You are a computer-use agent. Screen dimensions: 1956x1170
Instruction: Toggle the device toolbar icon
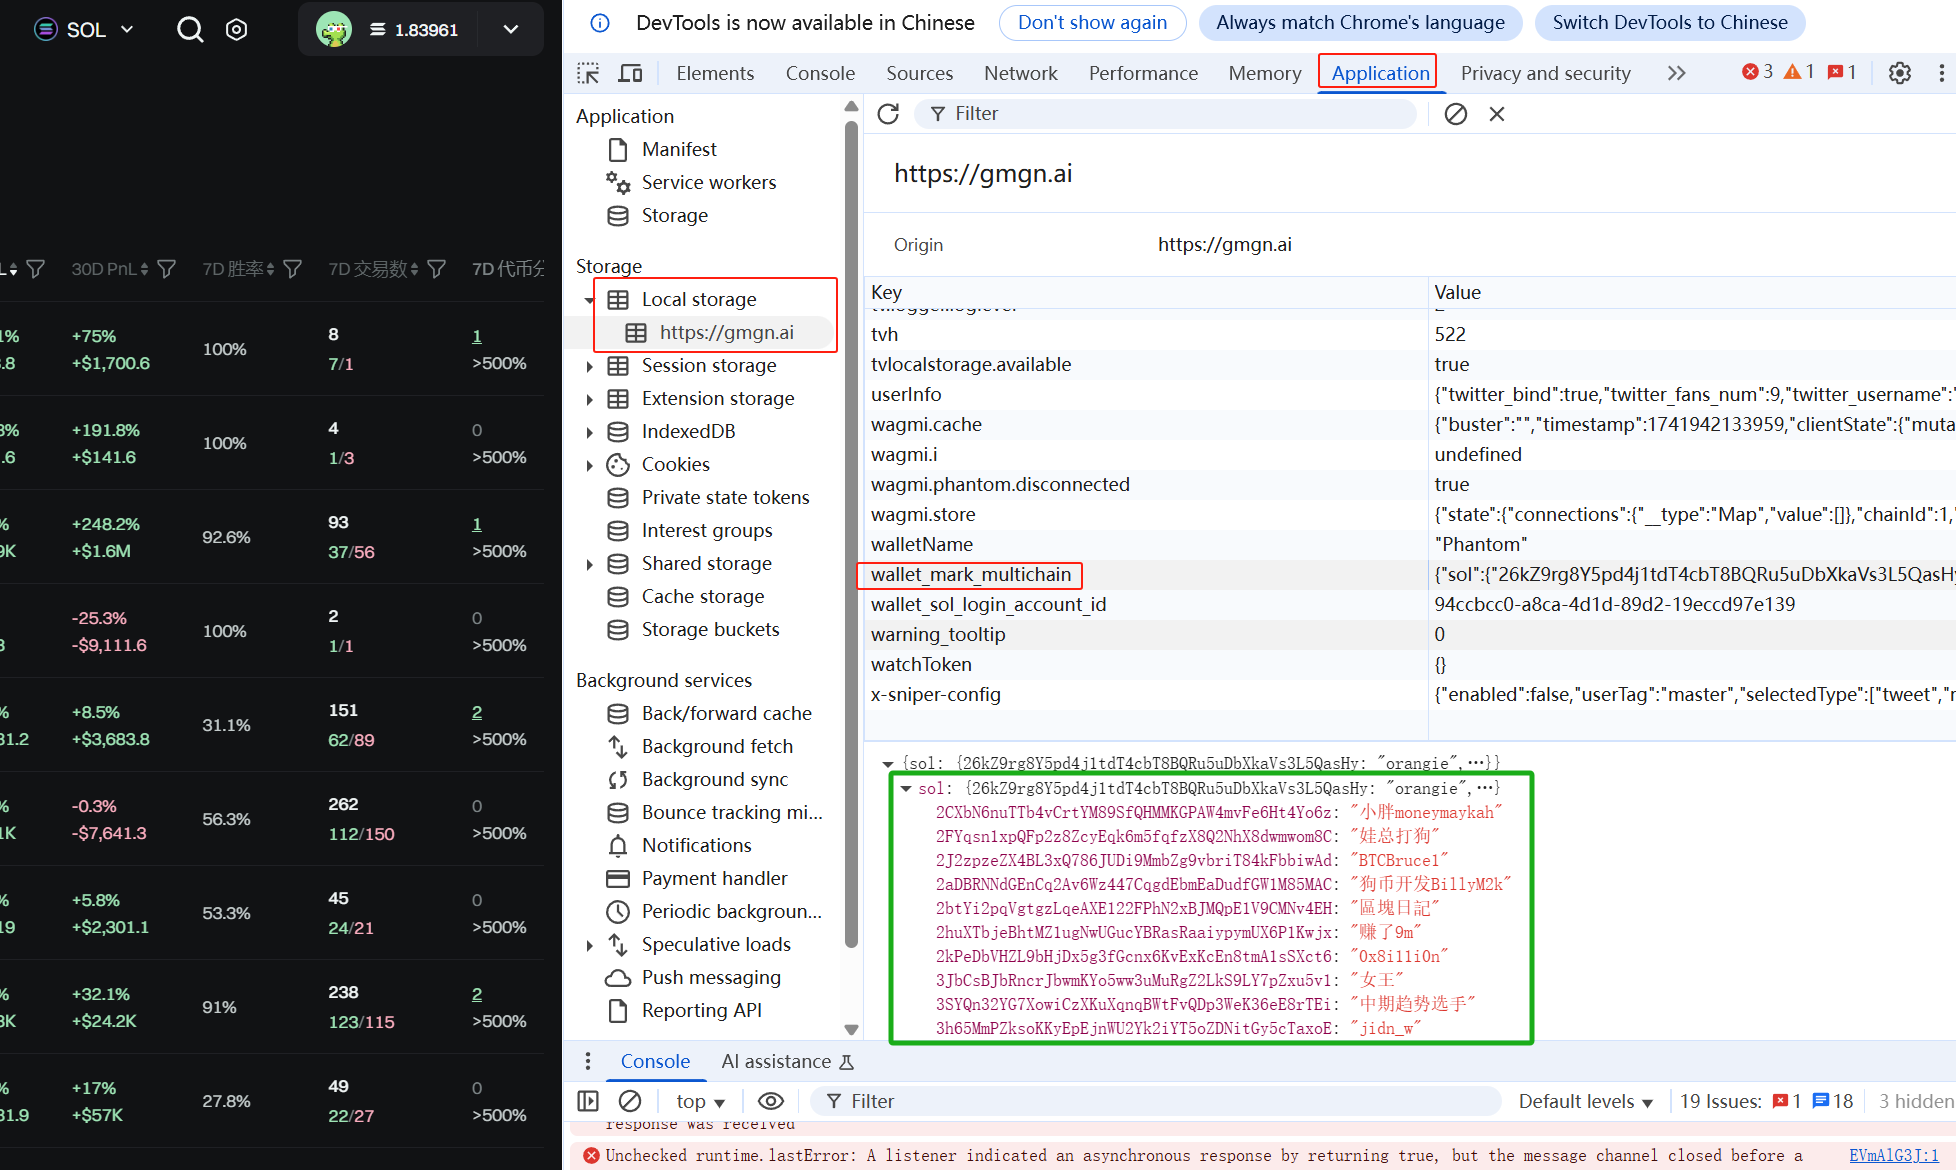tap(630, 73)
